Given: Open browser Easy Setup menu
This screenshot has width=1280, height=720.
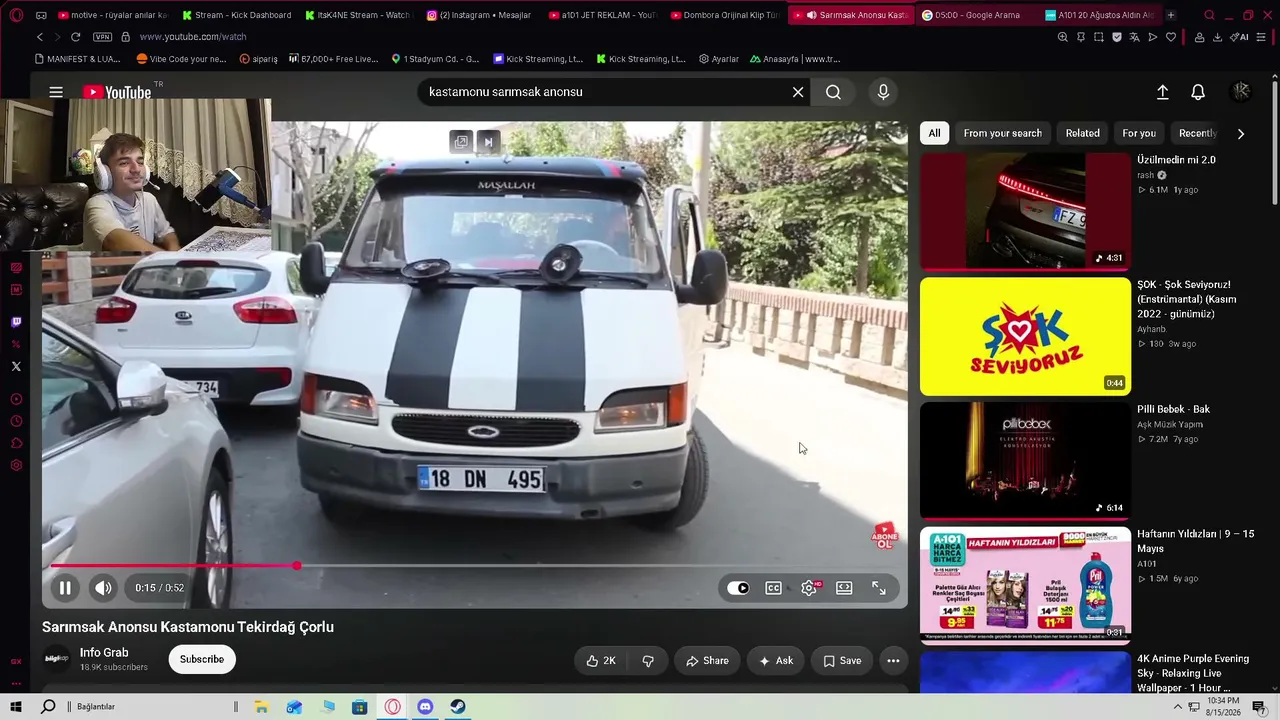Looking at the screenshot, I should coord(1261,37).
